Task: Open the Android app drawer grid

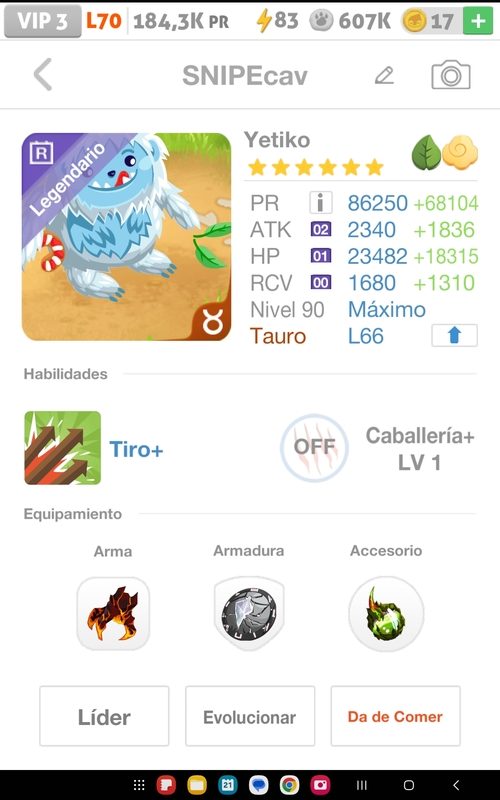Action: pyautogui.click(x=139, y=785)
